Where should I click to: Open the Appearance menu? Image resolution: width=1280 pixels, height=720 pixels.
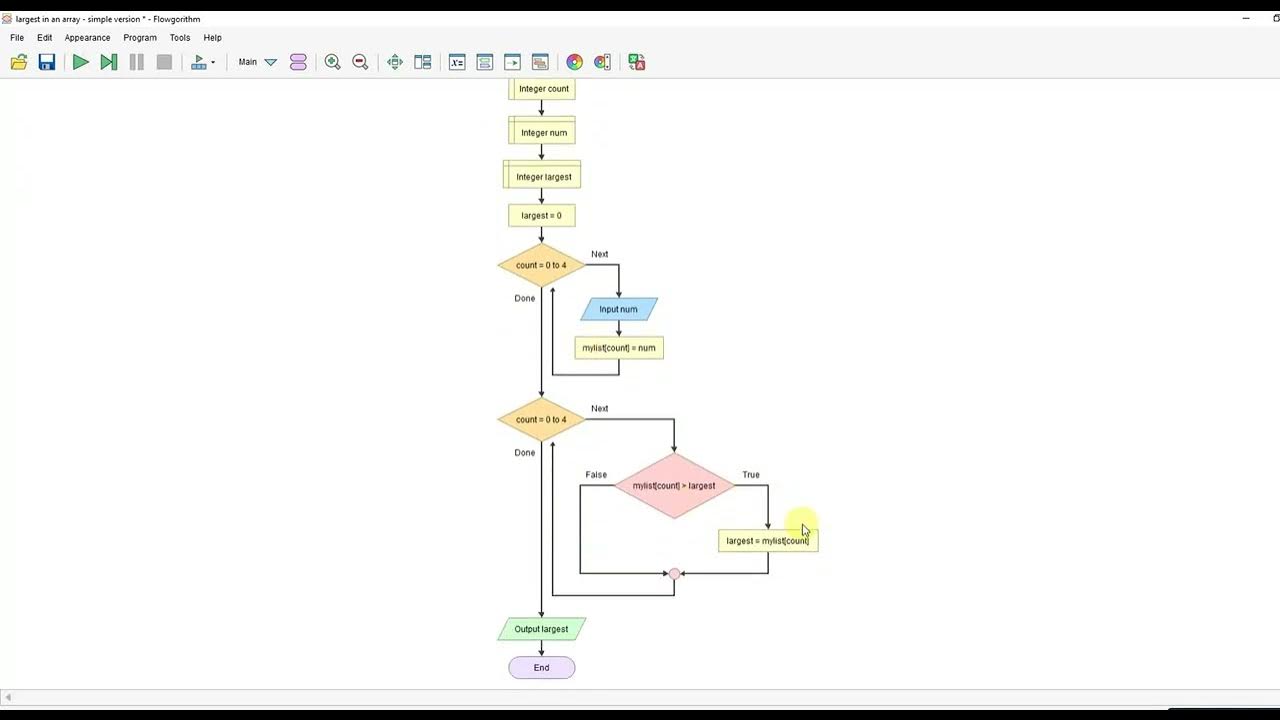[88, 38]
